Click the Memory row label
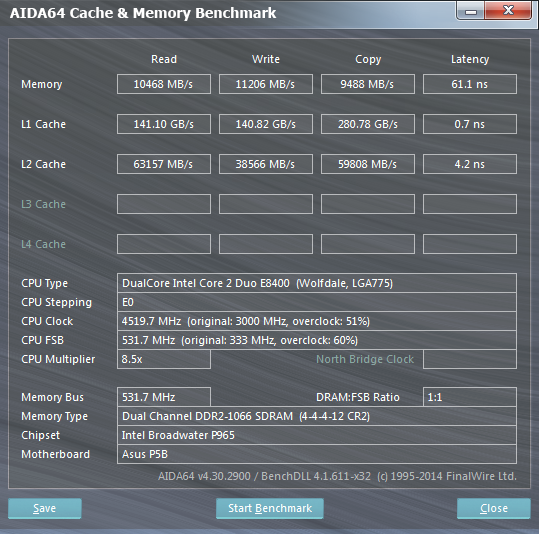Image resolution: width=539 pixels, height=534 pixels. click(42, 84)
